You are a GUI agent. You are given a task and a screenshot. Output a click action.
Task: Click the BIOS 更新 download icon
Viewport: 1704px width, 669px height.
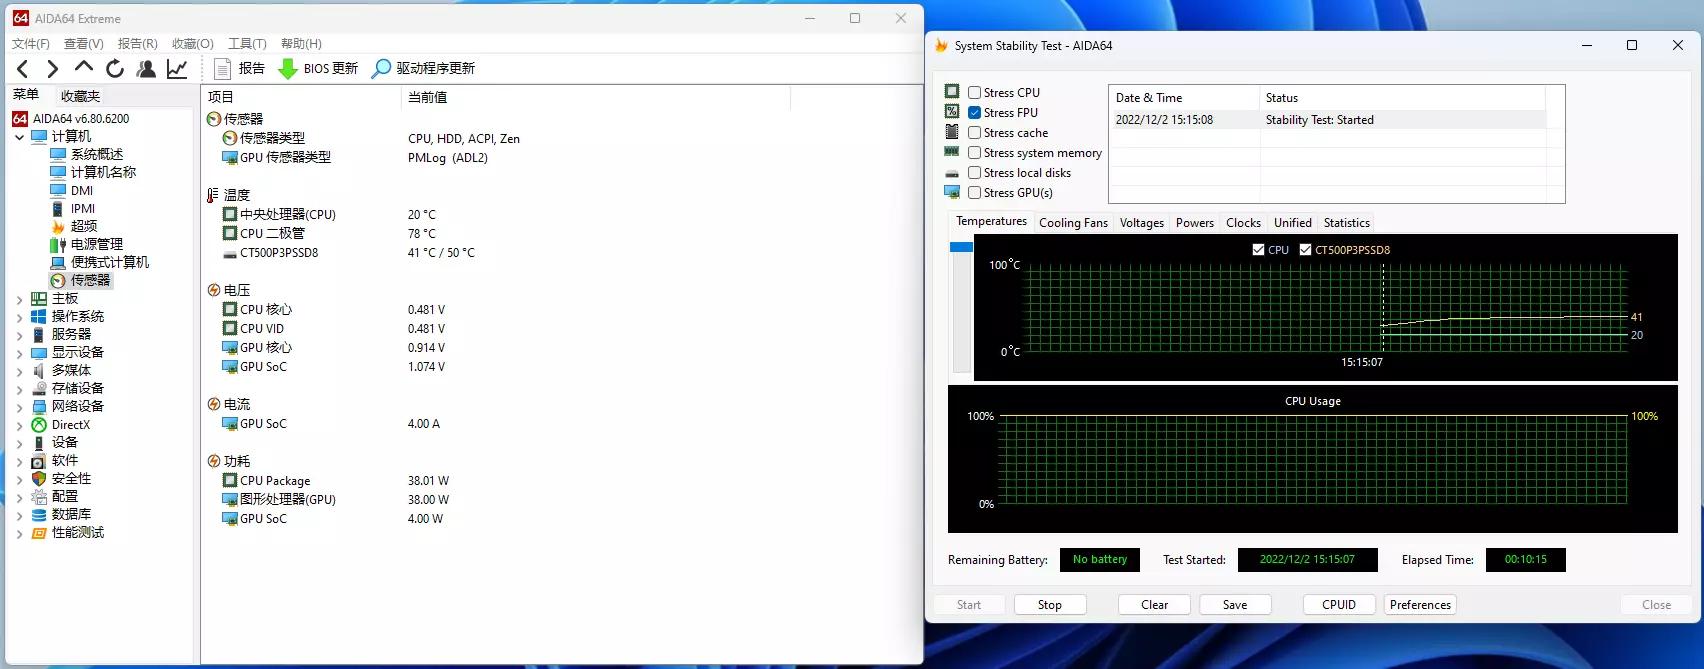pyautogui.click(x=288, y=69)
